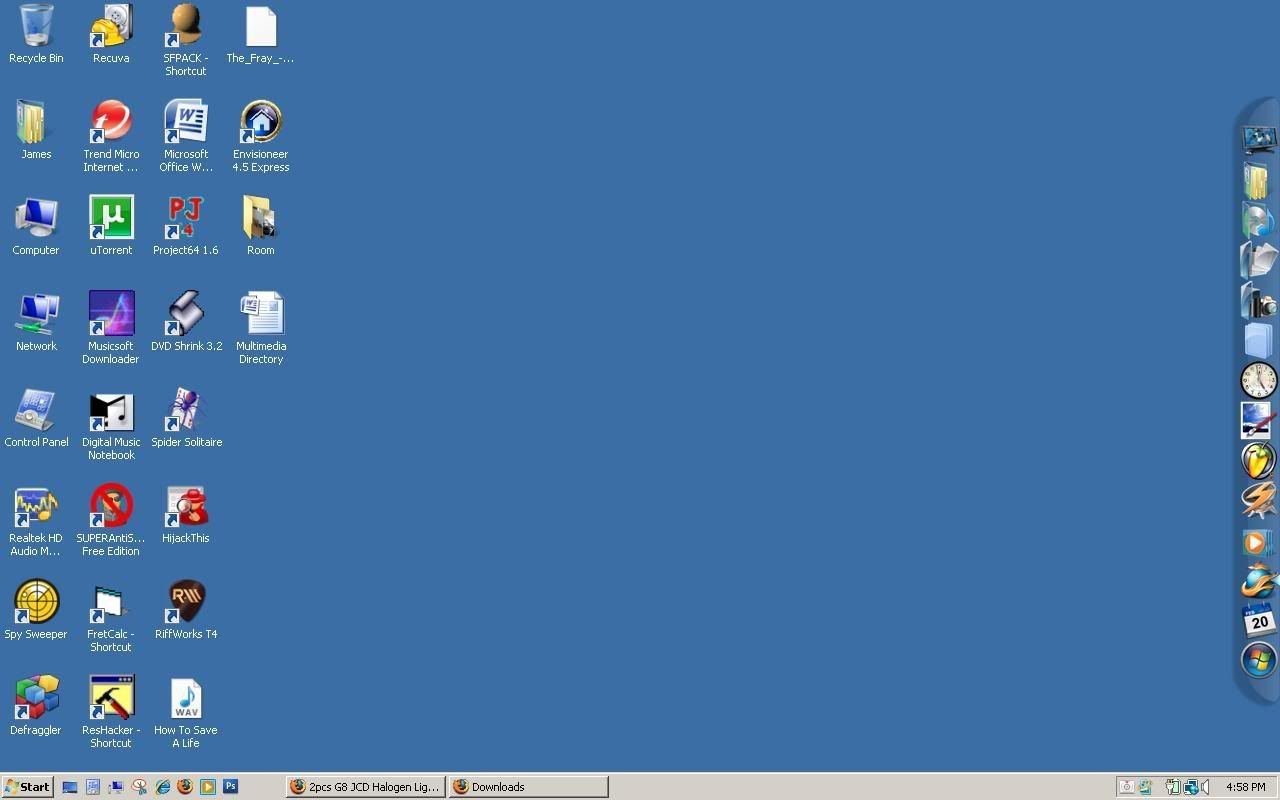Launch Photoshop from quick launch

click(x=231, y=787)
